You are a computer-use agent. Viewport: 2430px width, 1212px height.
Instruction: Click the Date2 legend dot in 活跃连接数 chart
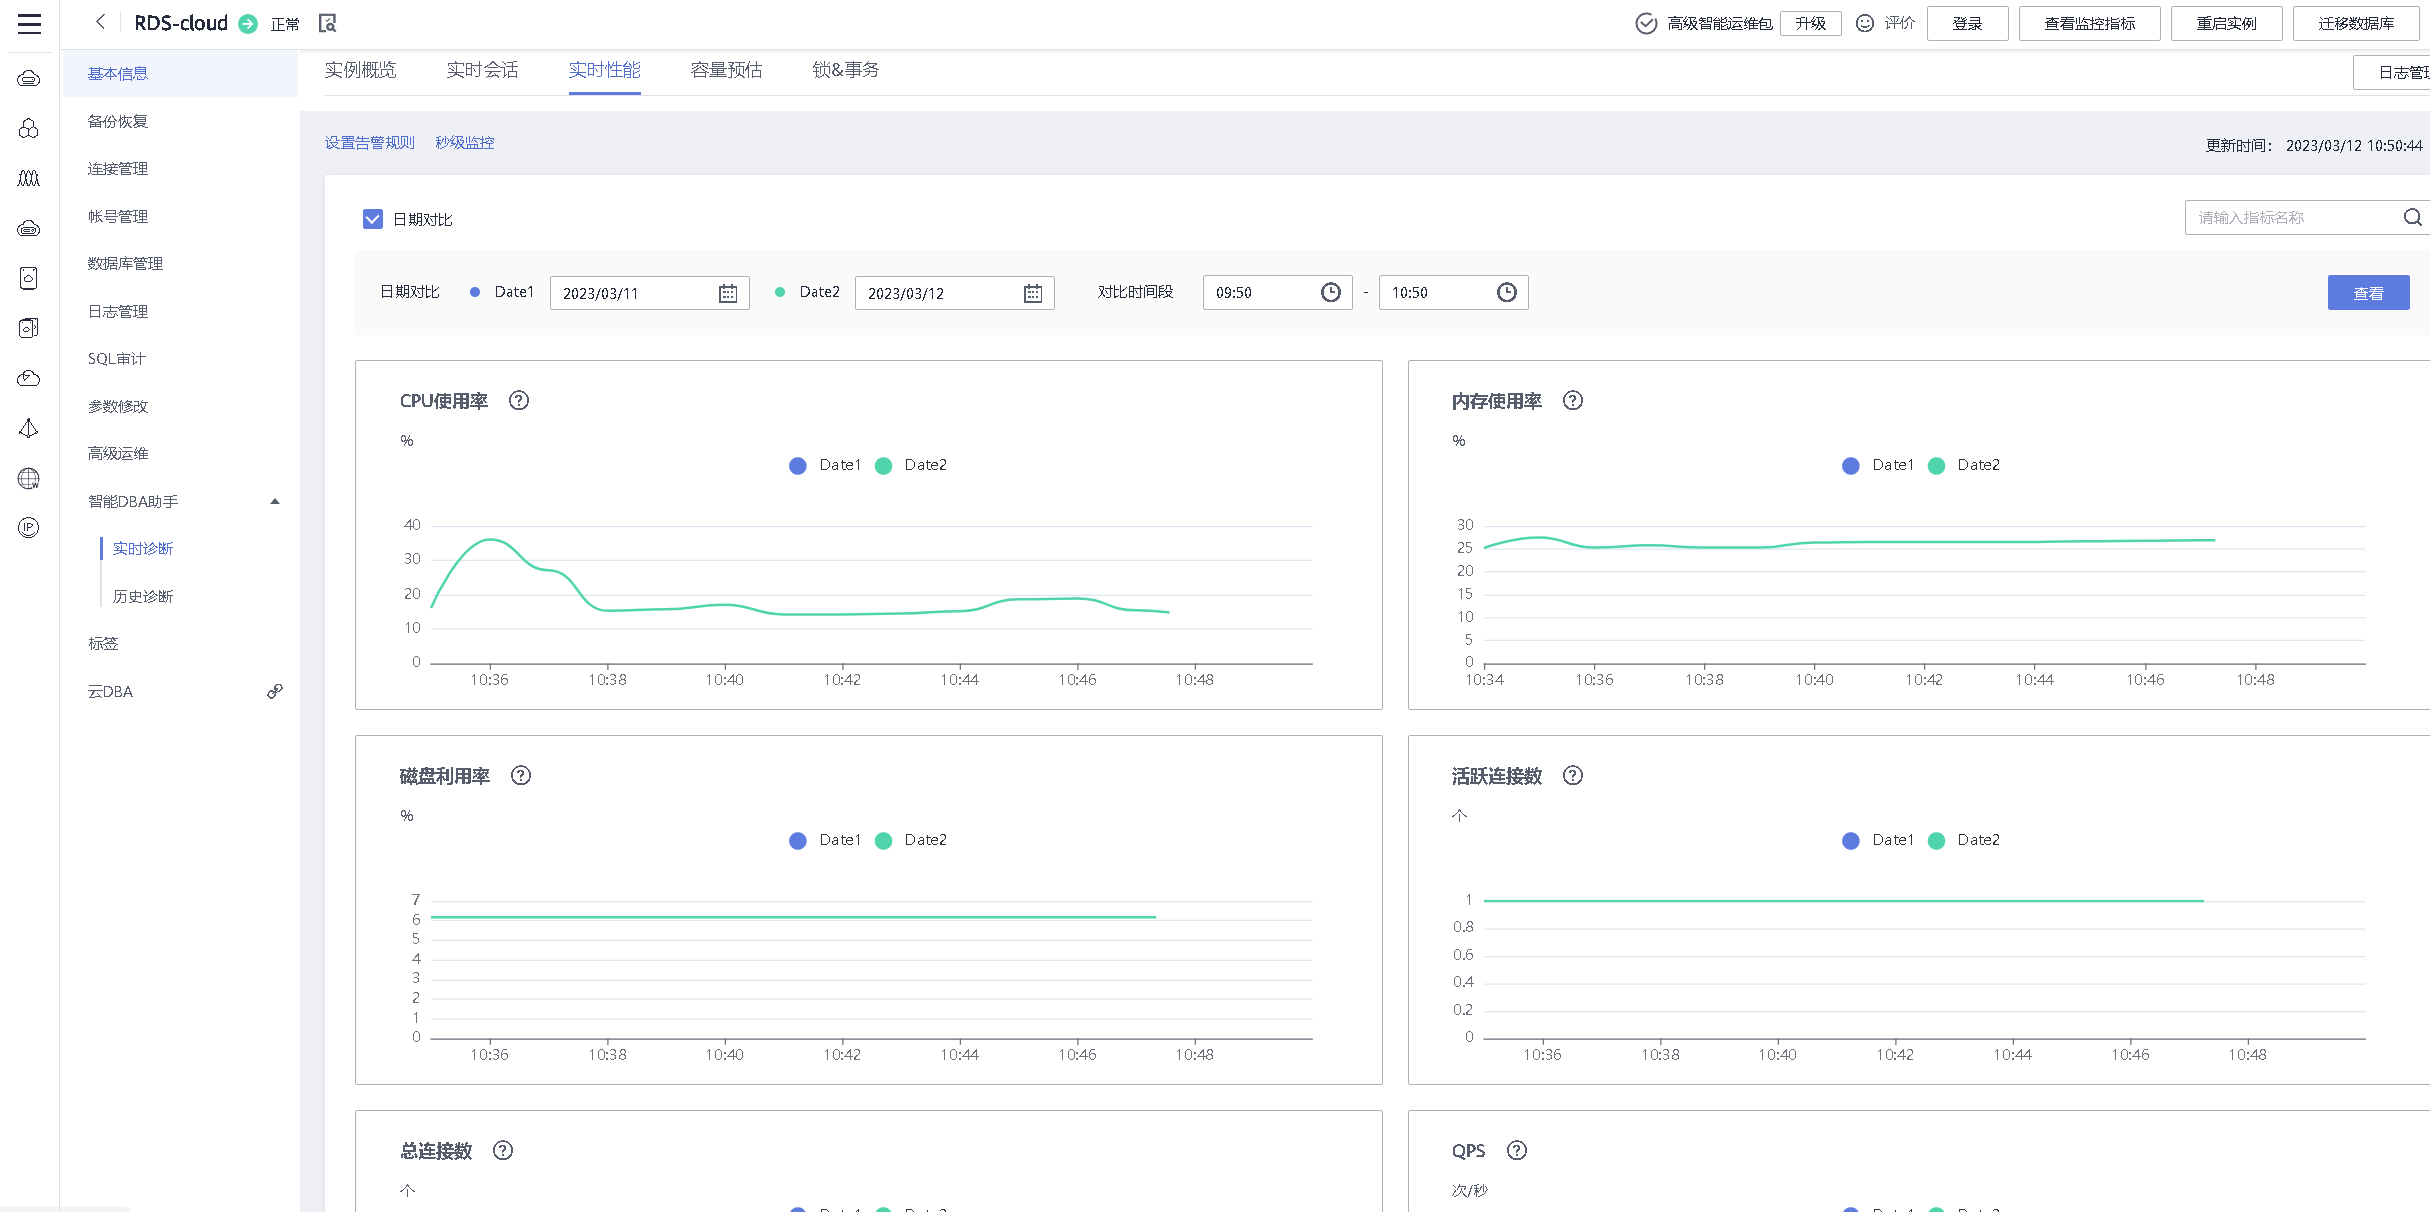pos(1937,841)
